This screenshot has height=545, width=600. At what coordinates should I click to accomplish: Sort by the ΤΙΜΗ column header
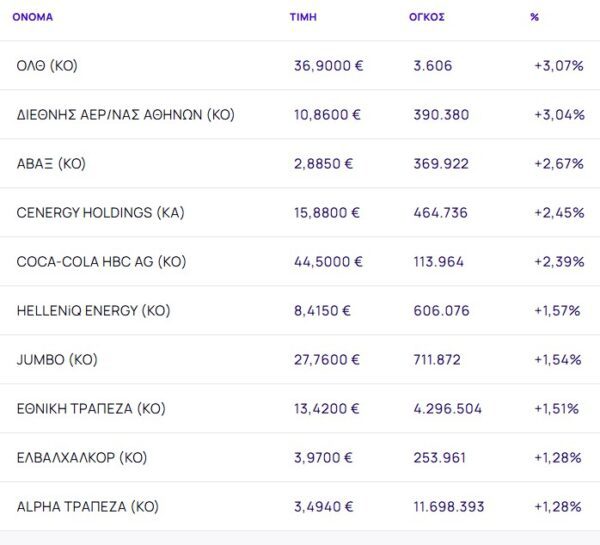[x=303, y=17]
